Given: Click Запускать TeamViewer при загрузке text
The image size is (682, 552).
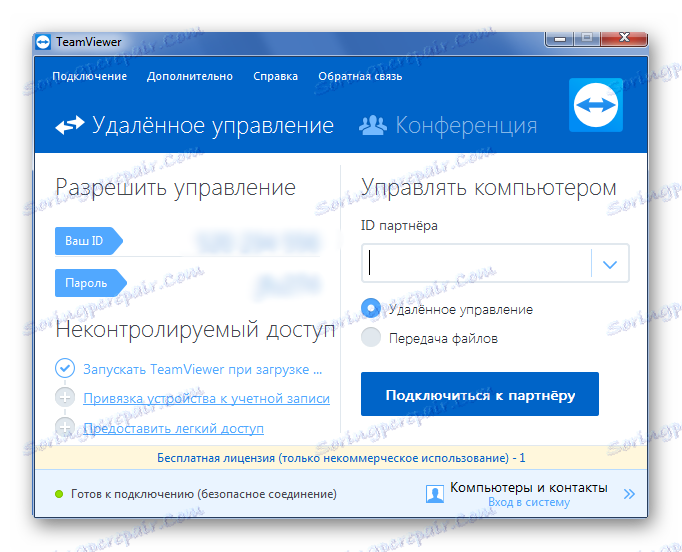Looking at the screenshot, I should click(x=203, y=369).
